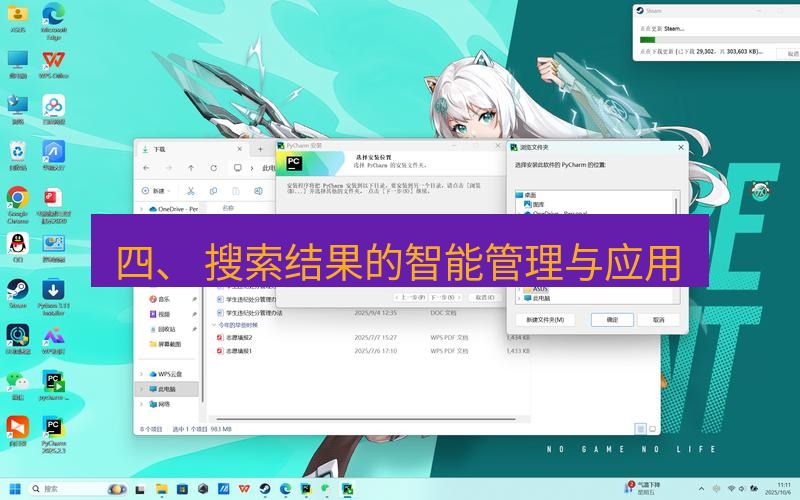Click the taskbar search box
Image resolution: width=800 pixels, height=500 pixels.
tap(78, 489)
